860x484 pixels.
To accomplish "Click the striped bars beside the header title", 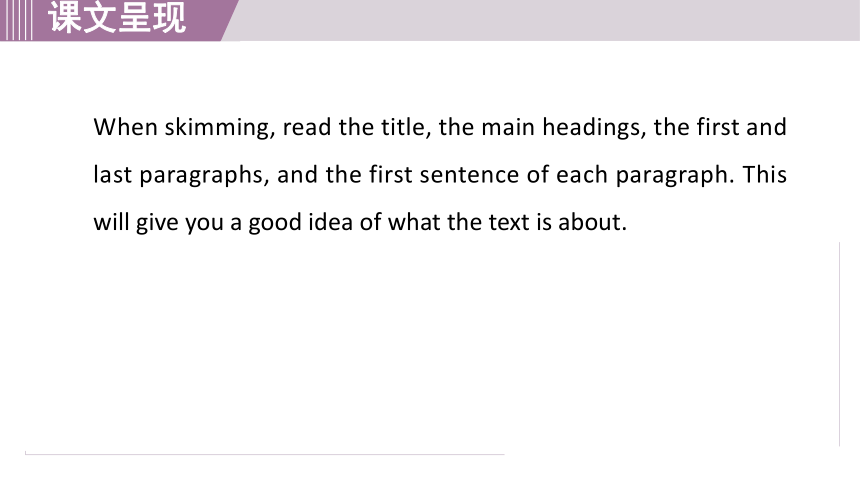I will (16, 20).
